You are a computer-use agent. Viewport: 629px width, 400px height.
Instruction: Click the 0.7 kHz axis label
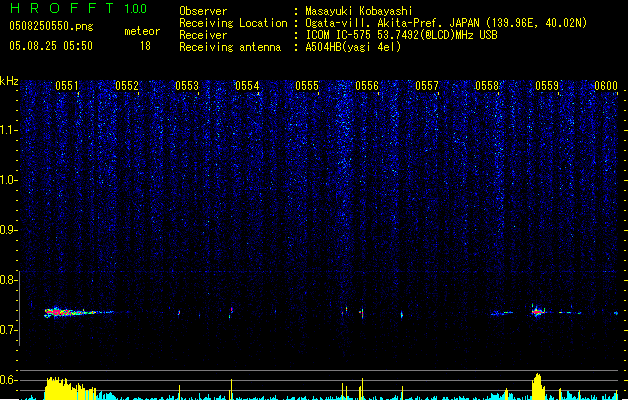9,330
